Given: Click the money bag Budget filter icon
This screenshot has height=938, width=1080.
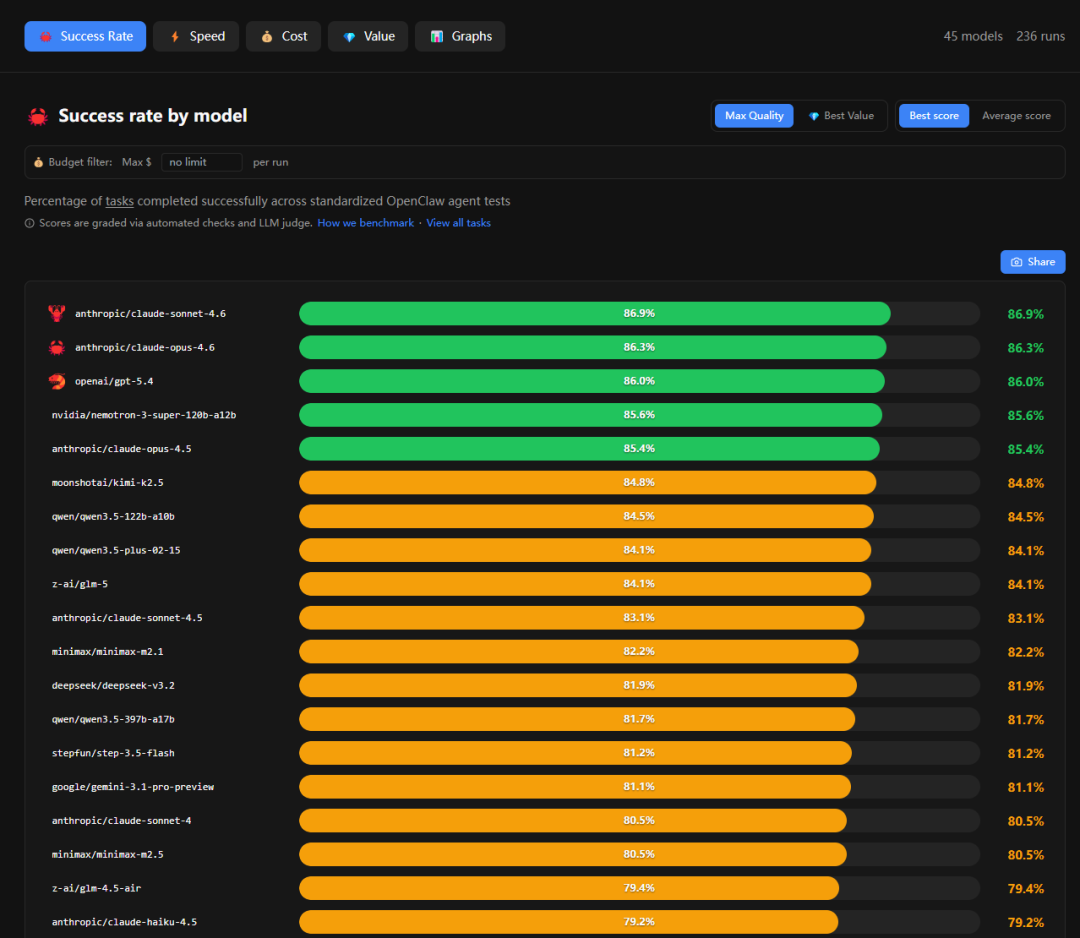Looking at the screenshot, I should pos(39,163).
